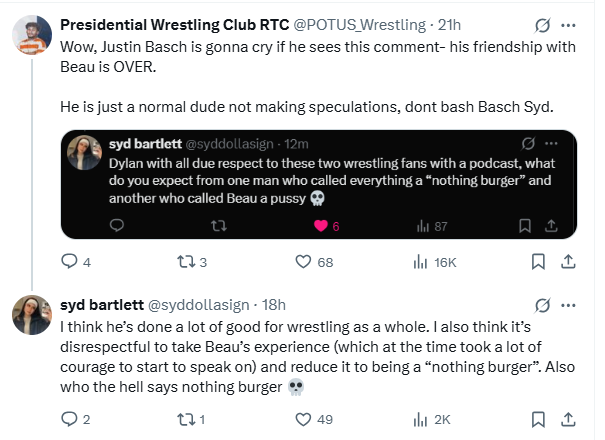Click Grok icon on syd bartlett's reply
The height and width of the screenshot is (440, 605).
pos(542,306)
